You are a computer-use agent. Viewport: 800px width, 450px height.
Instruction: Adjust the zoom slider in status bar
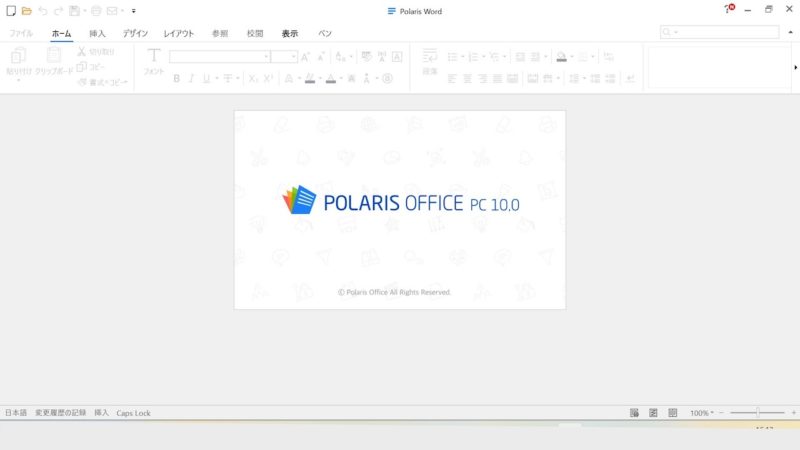pos(758,412)
